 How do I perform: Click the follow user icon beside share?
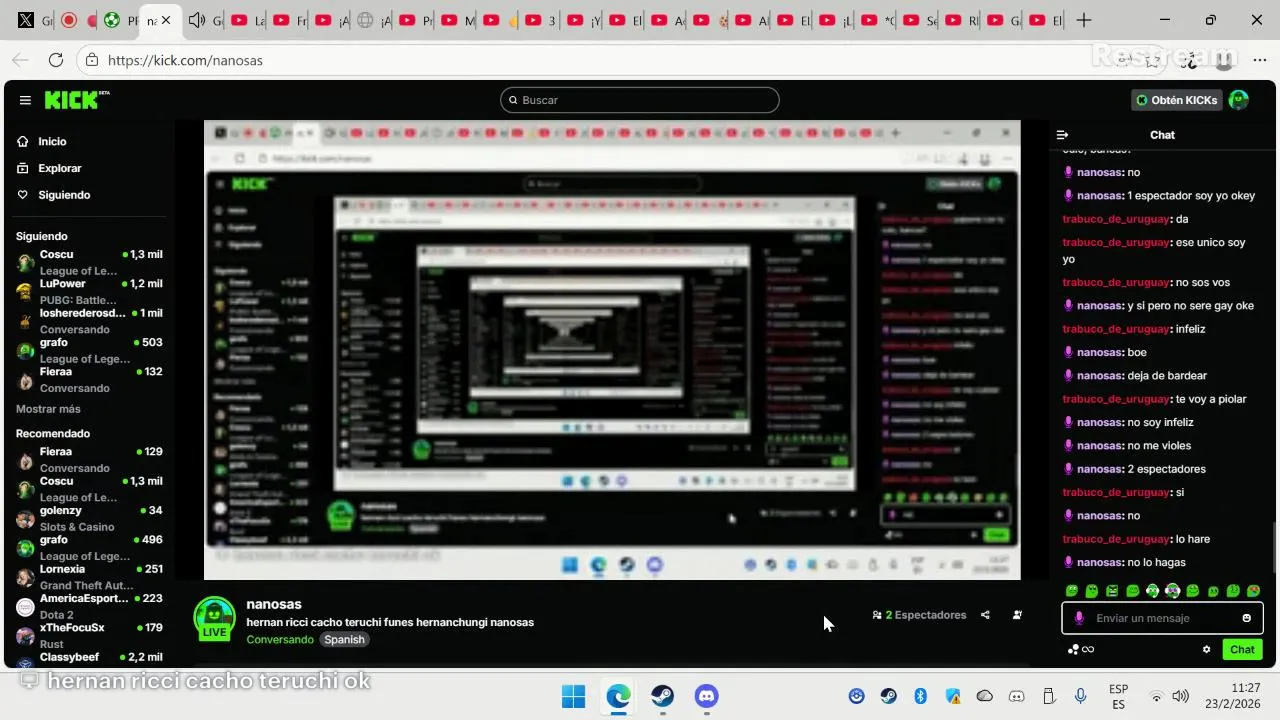(x=1017, y=615)
